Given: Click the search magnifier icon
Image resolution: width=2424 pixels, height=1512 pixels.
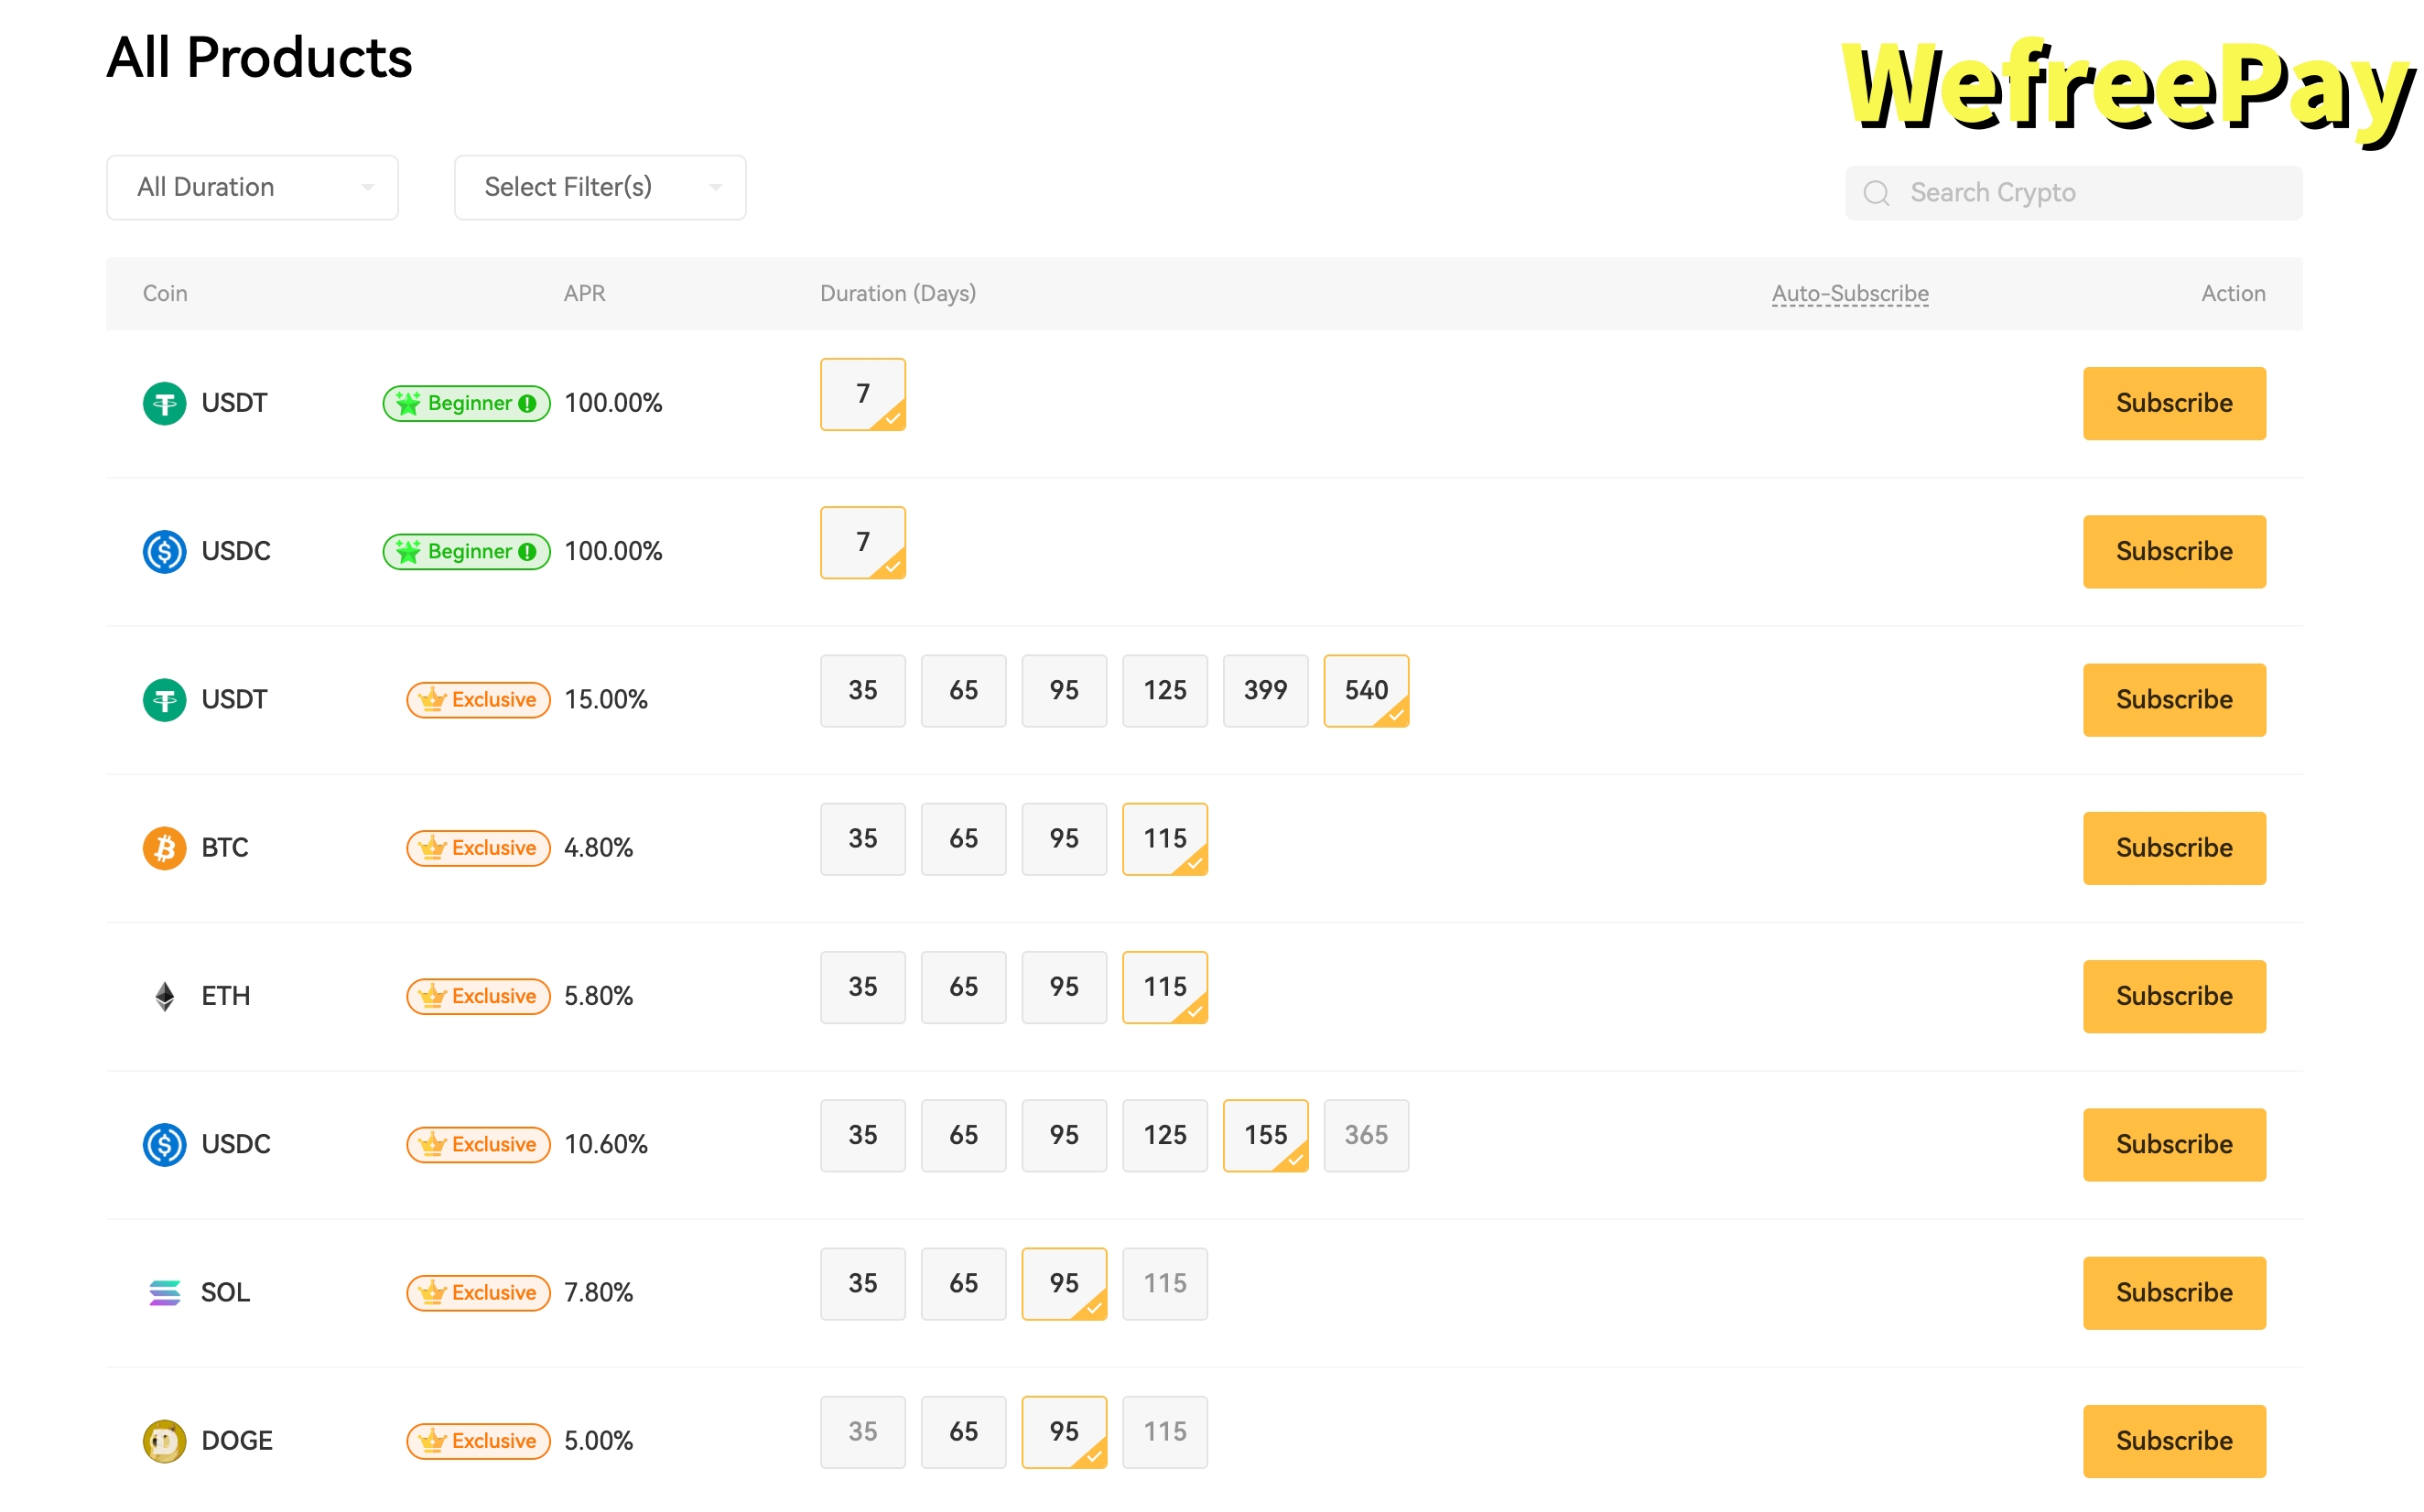Looking at the screenshot, I should [x=1877, y=193].
